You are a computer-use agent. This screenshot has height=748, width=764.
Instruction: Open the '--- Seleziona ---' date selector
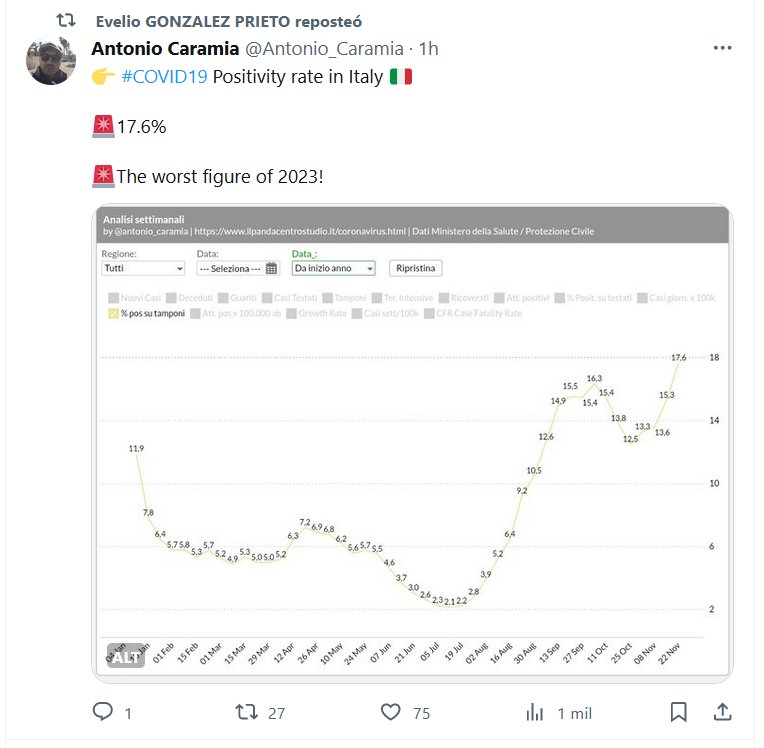click(x=230, y=268)
